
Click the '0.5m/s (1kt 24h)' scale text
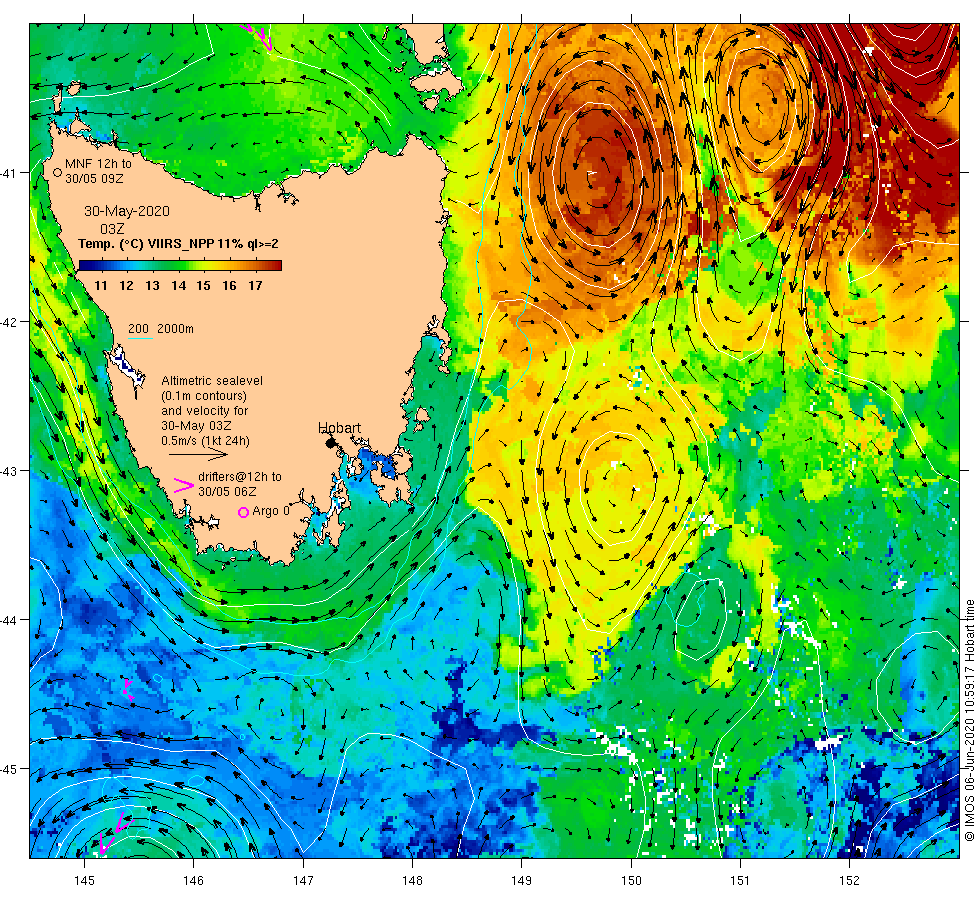(206, 441)
